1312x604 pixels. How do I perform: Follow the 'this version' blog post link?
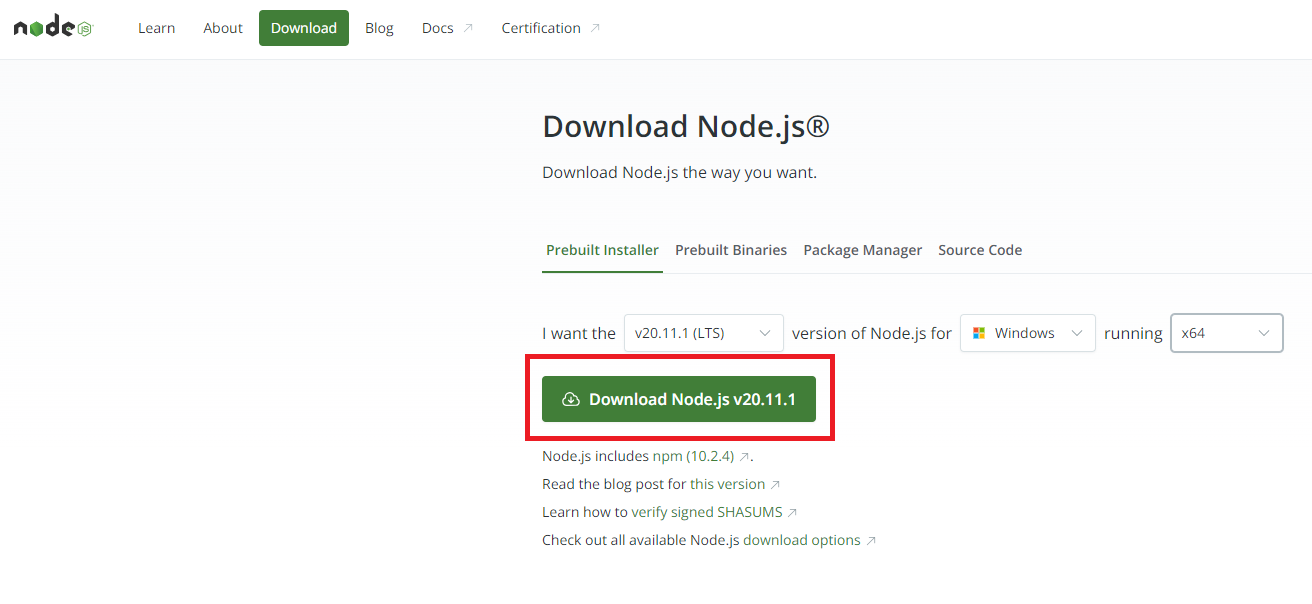(x=727, y=484)
